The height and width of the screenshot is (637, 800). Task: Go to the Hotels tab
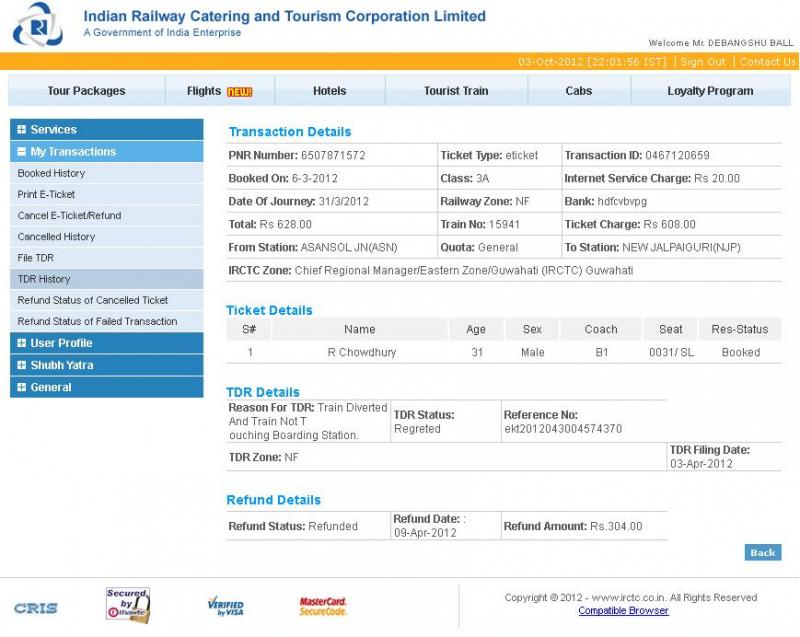tap(329, 91)
